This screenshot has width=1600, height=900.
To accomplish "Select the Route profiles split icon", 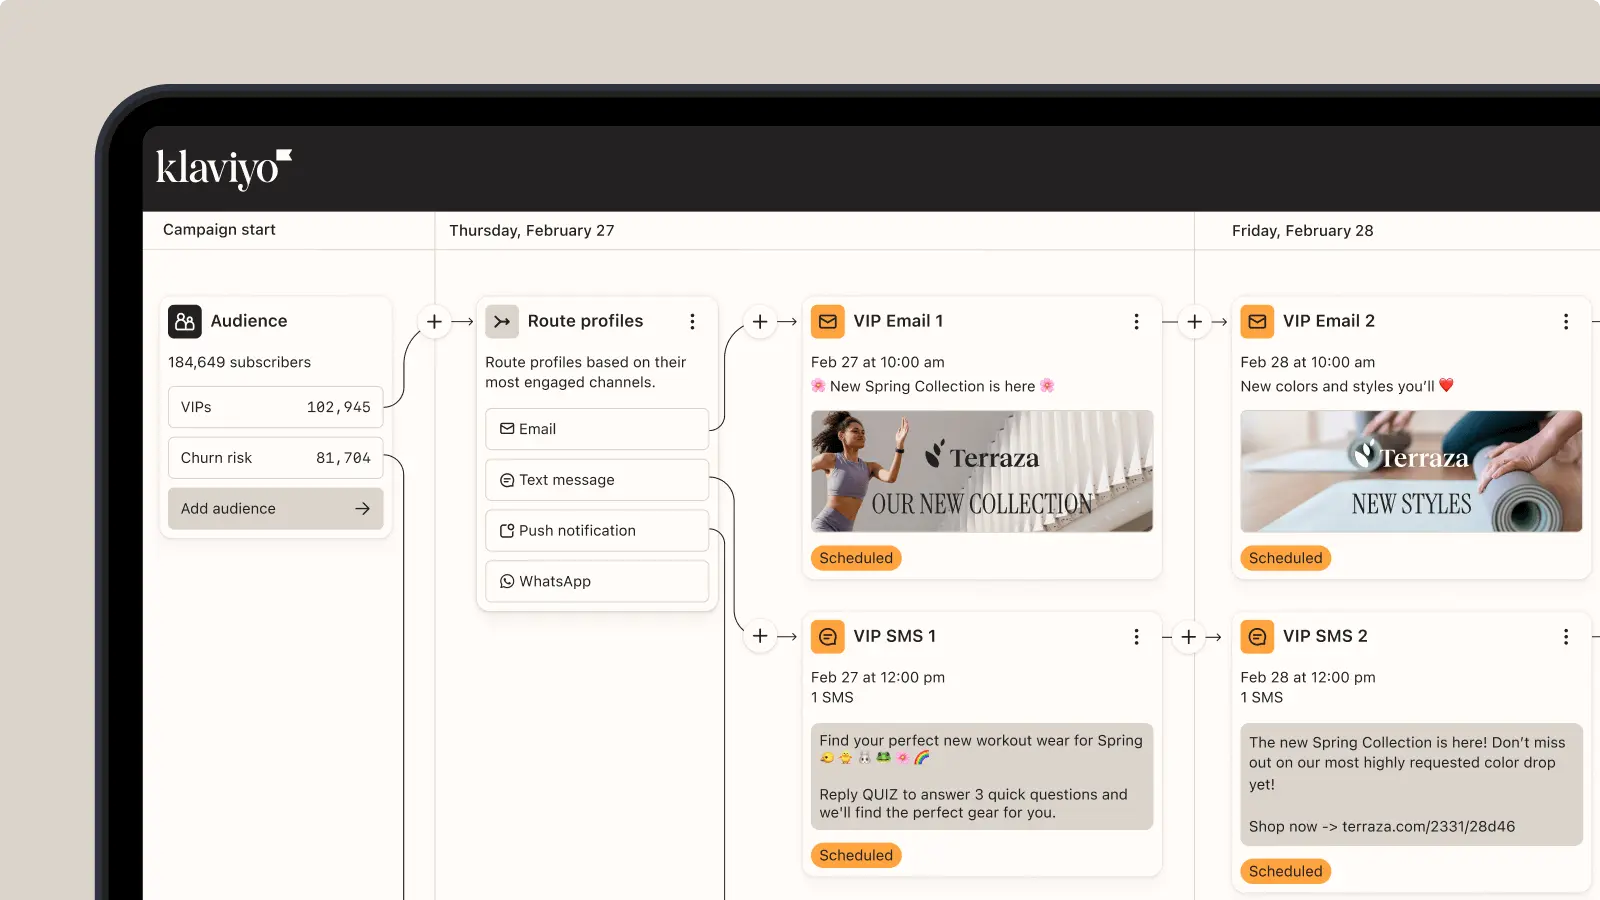I will pyautogui.click(x=501, y=321).
